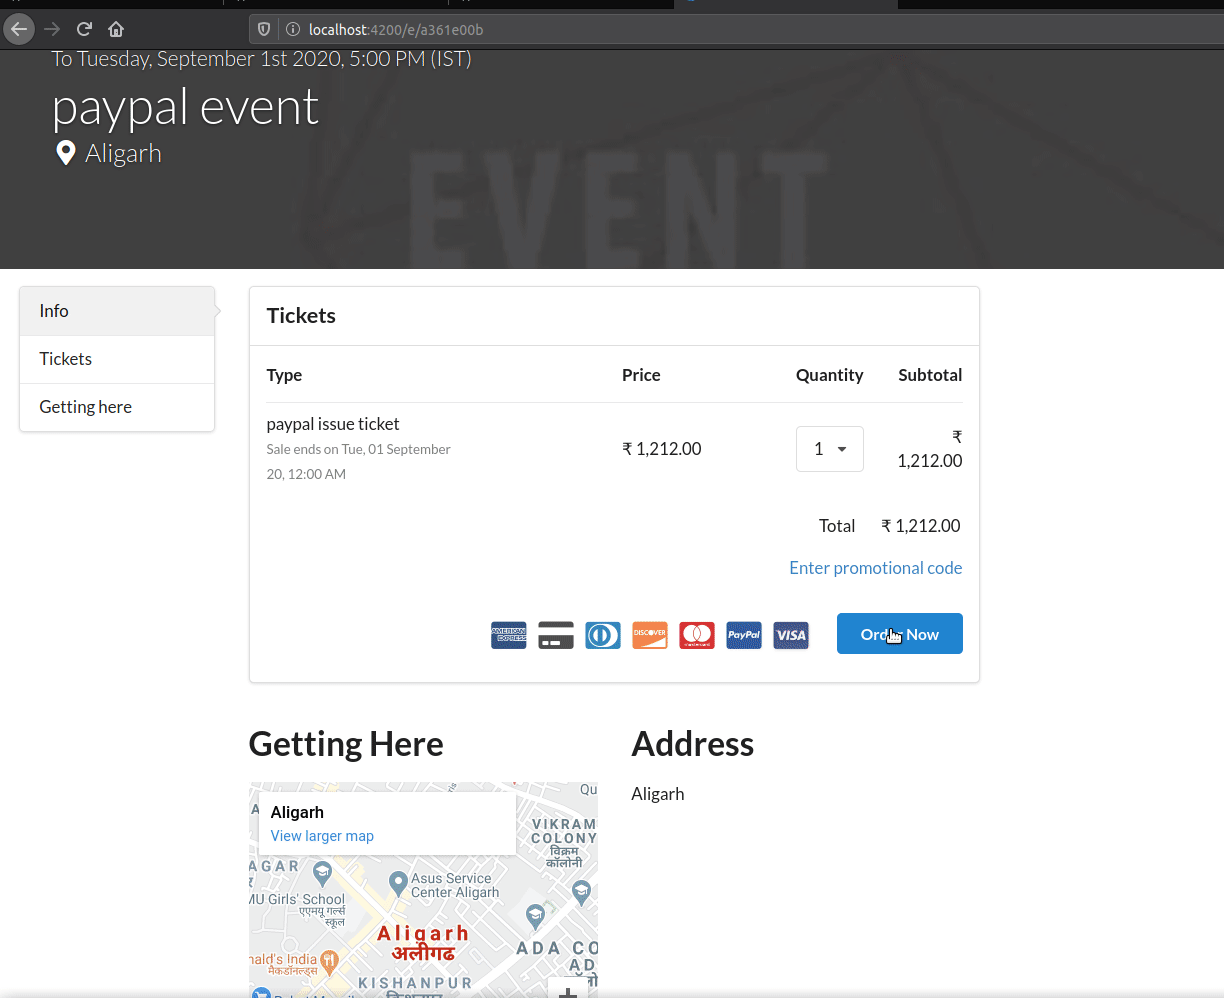The height and width of the screenshot is (998, 1224).
Task: Click the Mastercard icon
Action: click(697, 635)
